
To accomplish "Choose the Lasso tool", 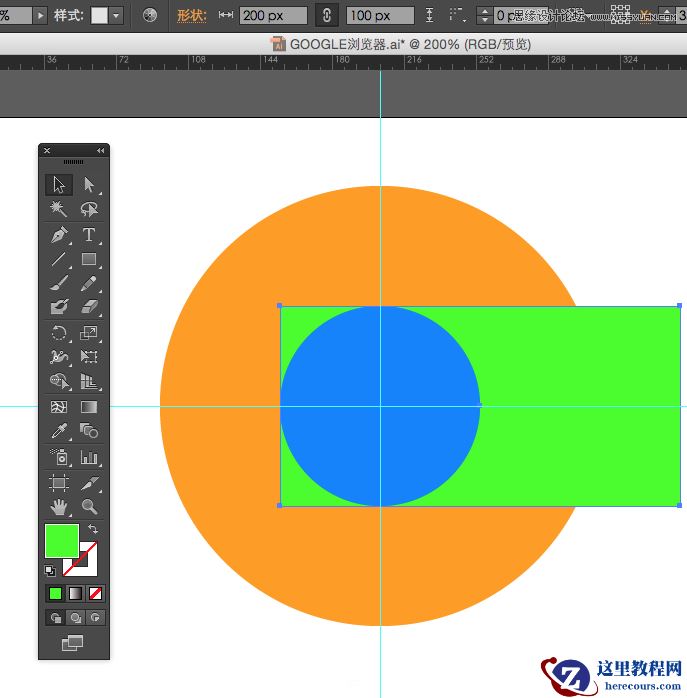I will 89,209.
